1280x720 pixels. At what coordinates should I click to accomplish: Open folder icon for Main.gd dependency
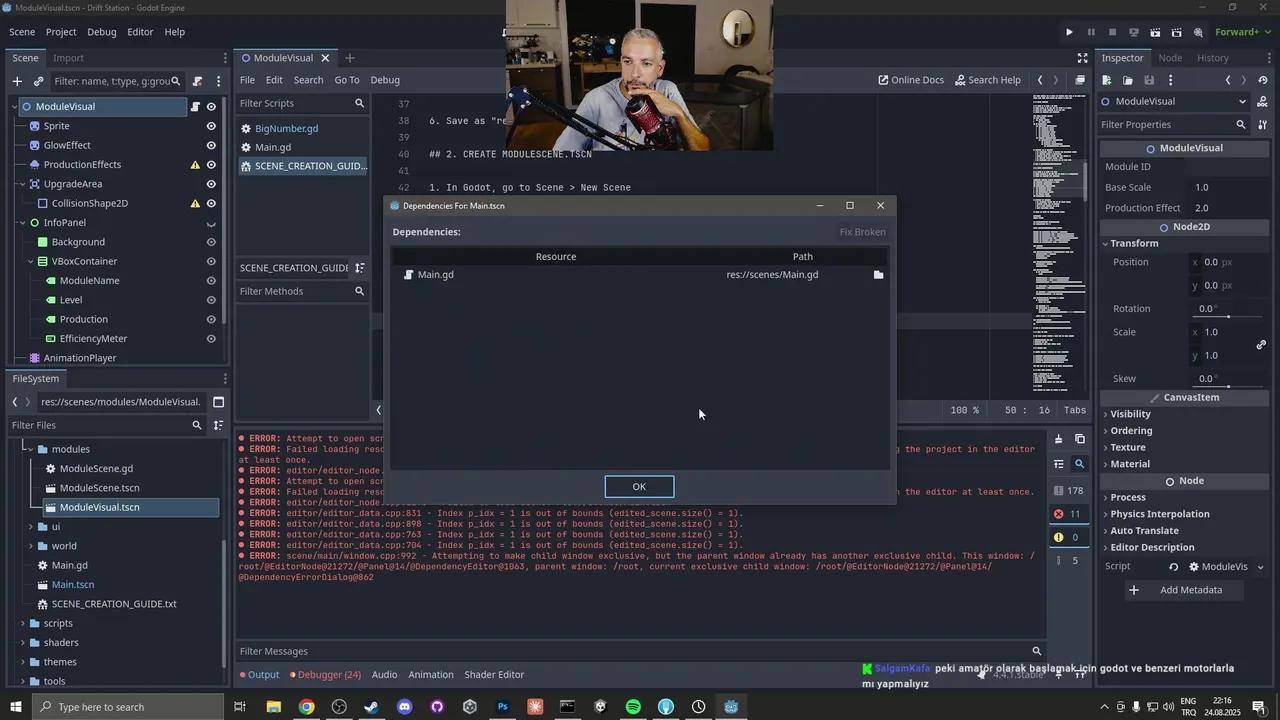click(878, 275)
